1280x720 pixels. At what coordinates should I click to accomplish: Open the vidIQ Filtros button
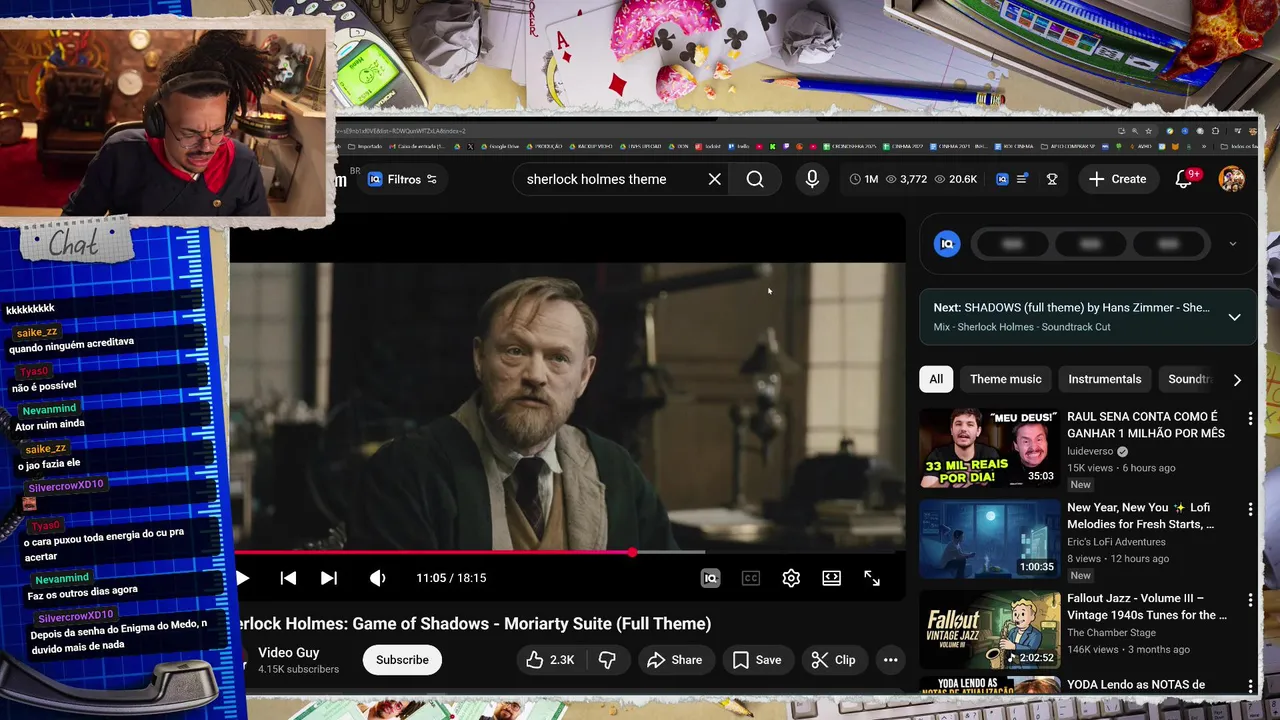[x=402, y=179]
